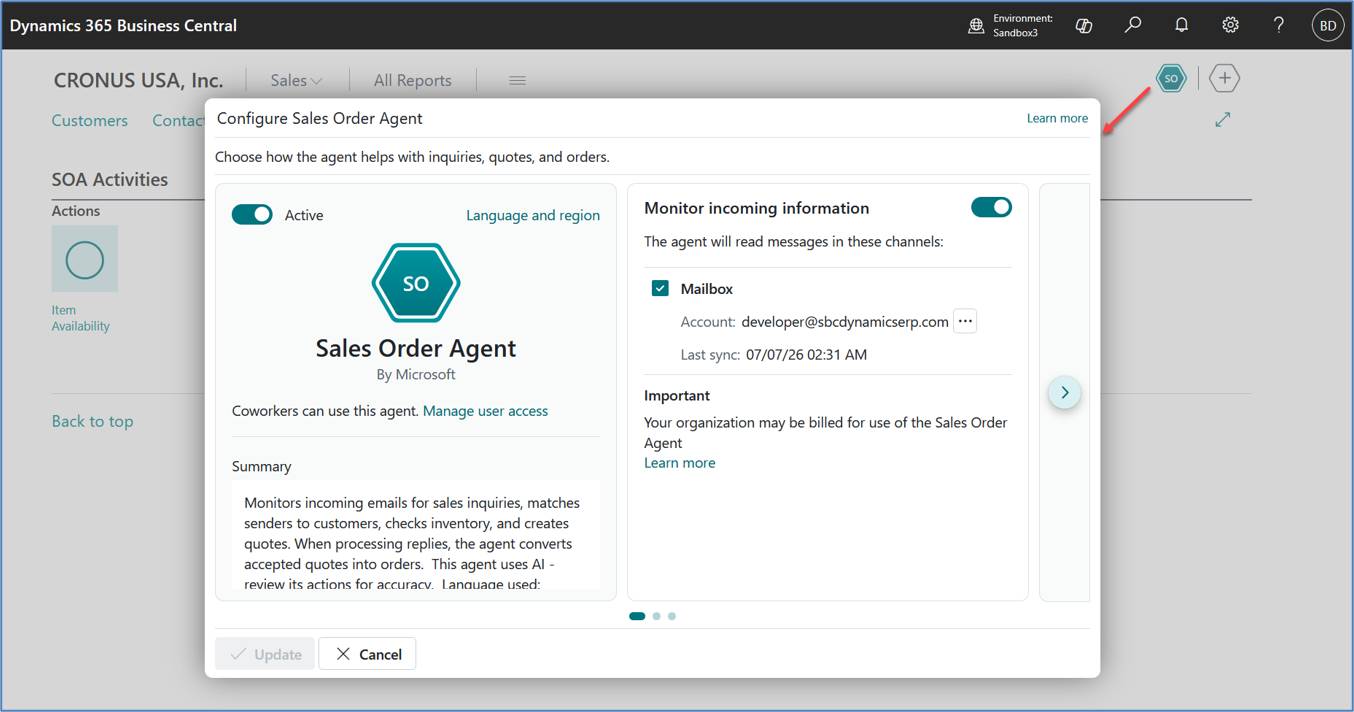The height and width of the screenshot is (712, 1354).
Task: Click the Cancel button
Action: pos(367,654)
